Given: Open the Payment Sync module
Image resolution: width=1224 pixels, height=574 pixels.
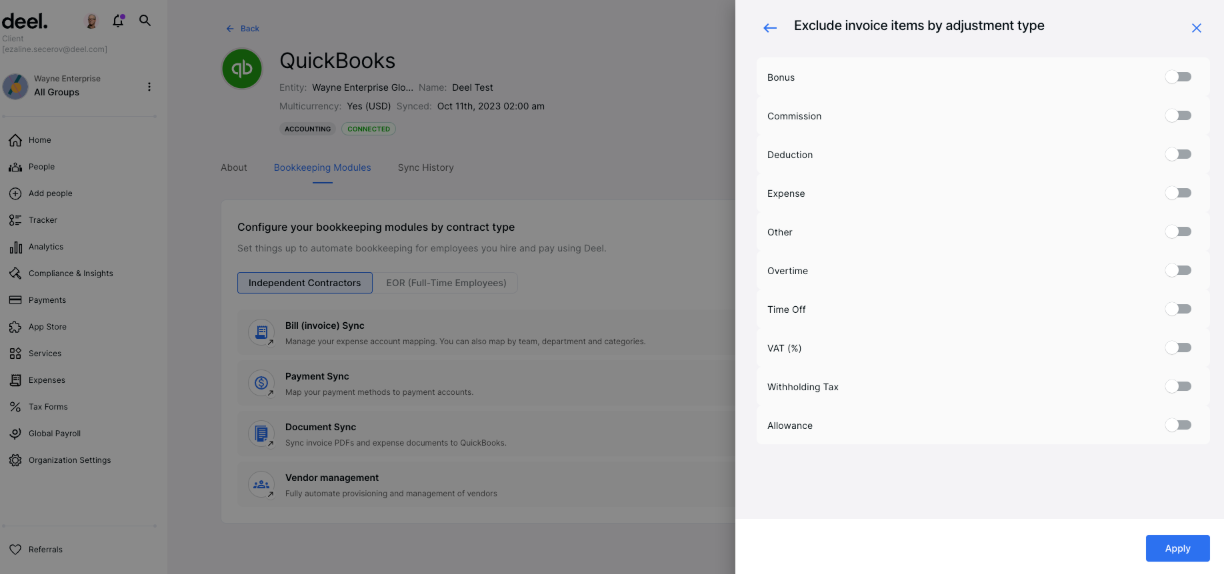Looking at the screenshot, I should [485, 384].
